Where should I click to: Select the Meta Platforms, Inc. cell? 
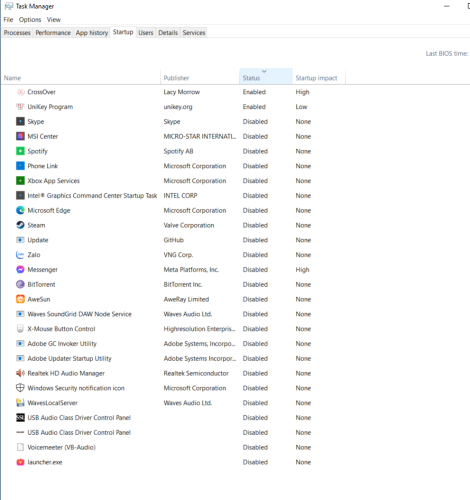pos(191,269)
